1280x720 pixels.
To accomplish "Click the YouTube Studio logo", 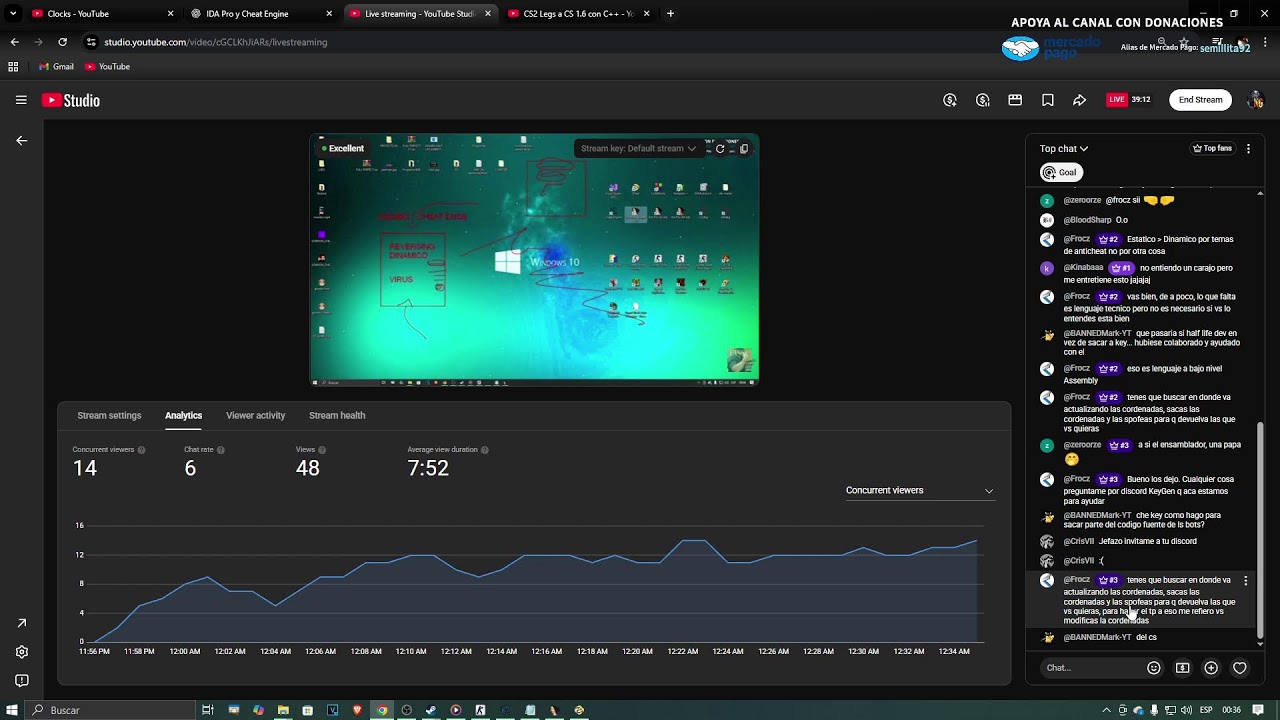I will tap(70, 100).
